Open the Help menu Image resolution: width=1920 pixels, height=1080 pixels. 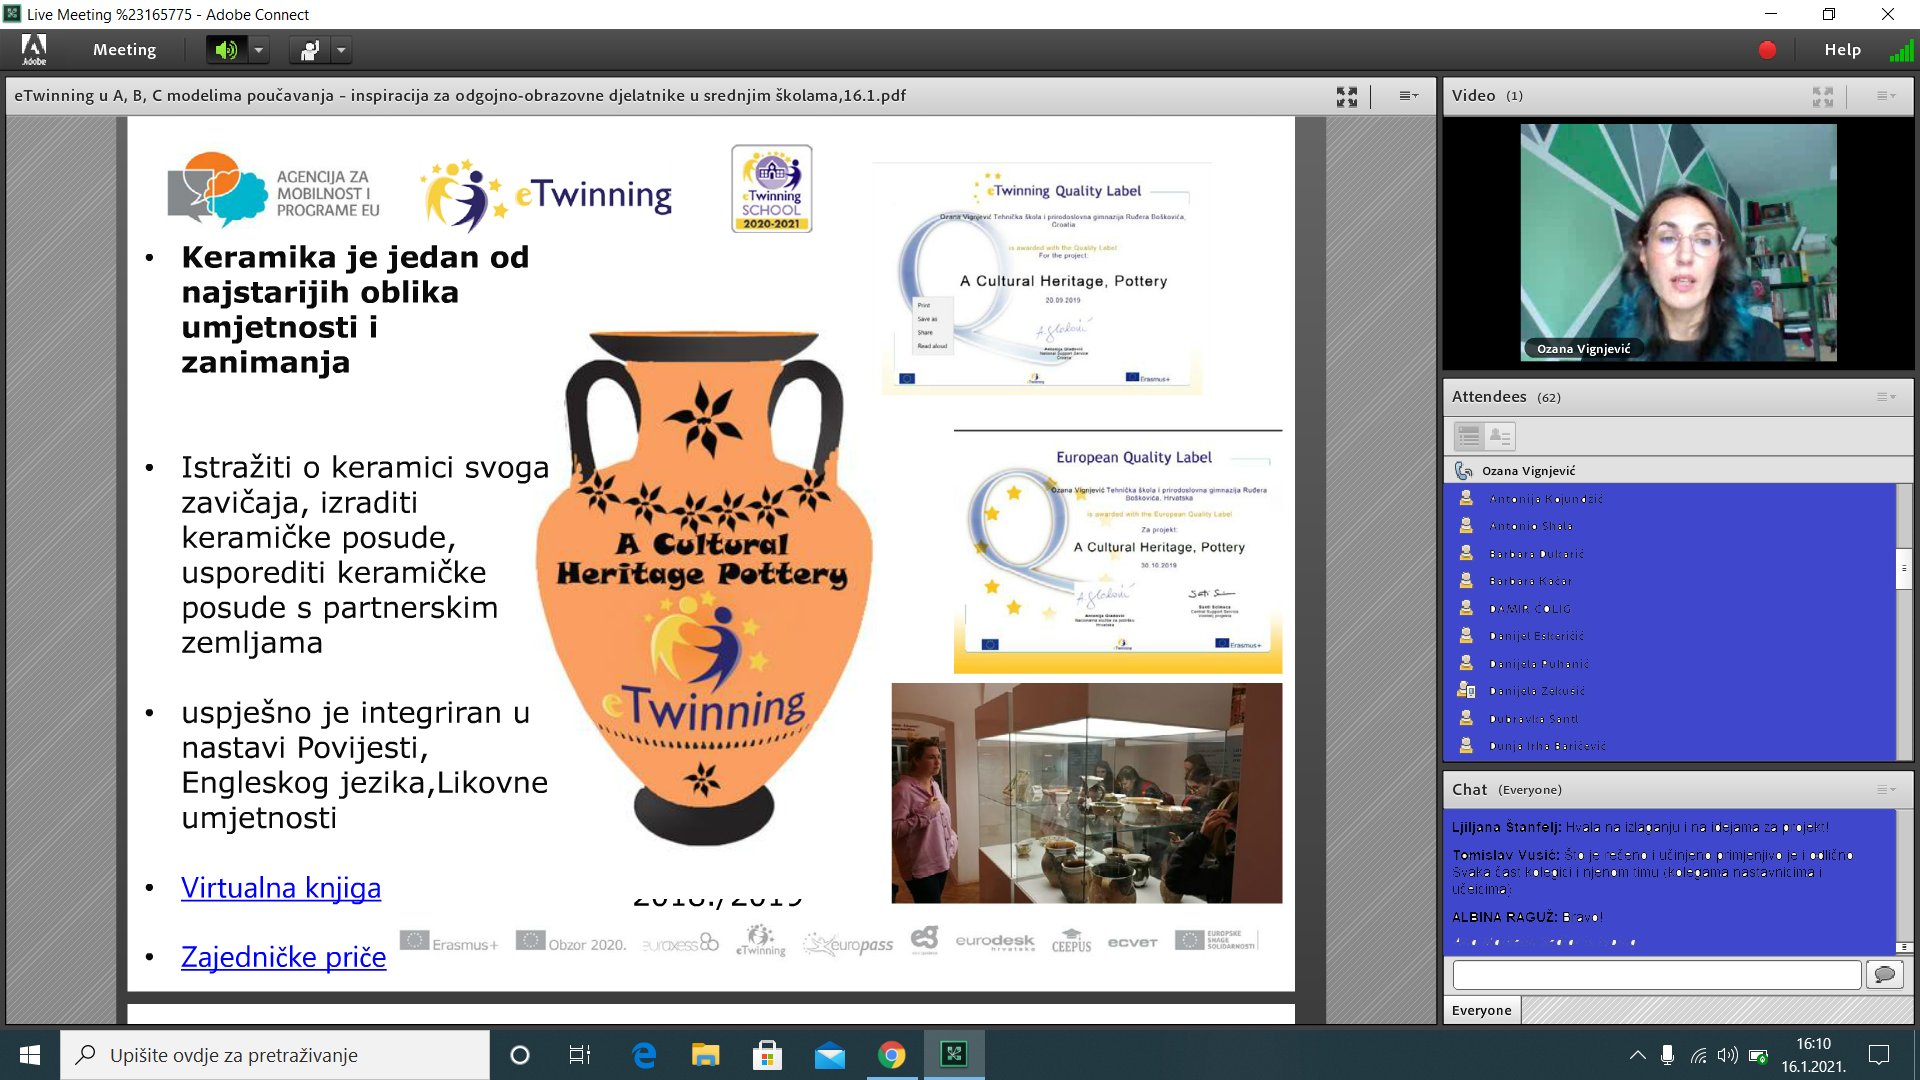tap(1842, 50)
